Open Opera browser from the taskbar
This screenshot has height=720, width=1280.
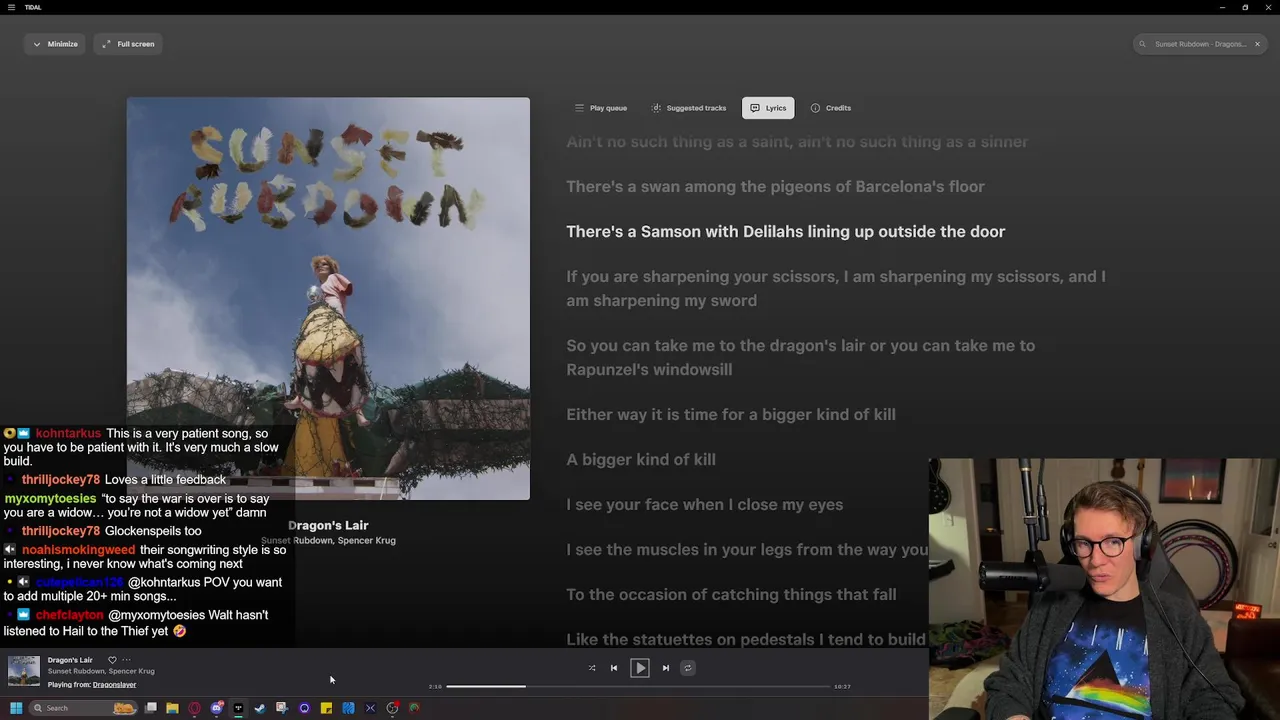point(194,708)
